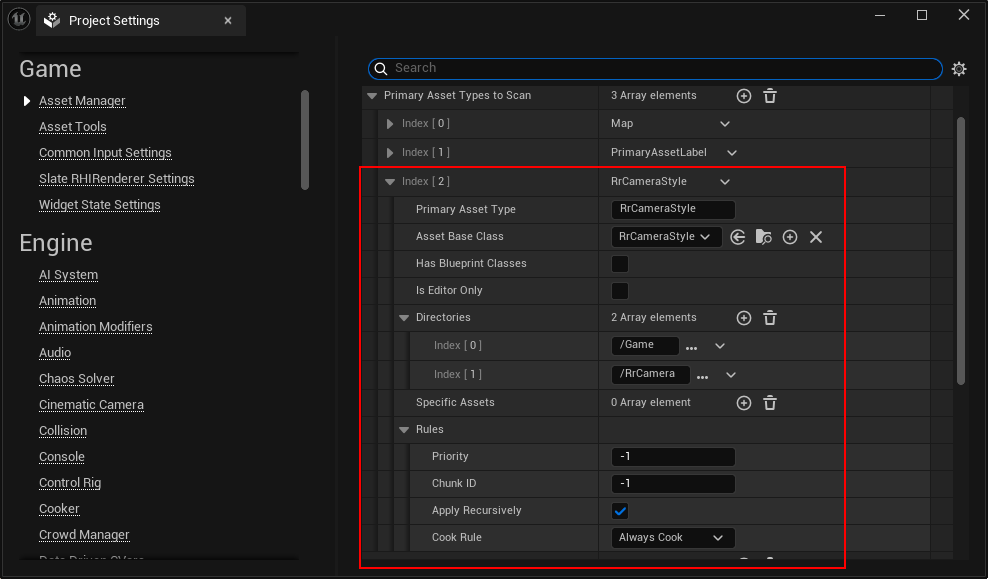Edit the /Game directory path field
This screenshot has width=988, height=579.
coord(645,346)
